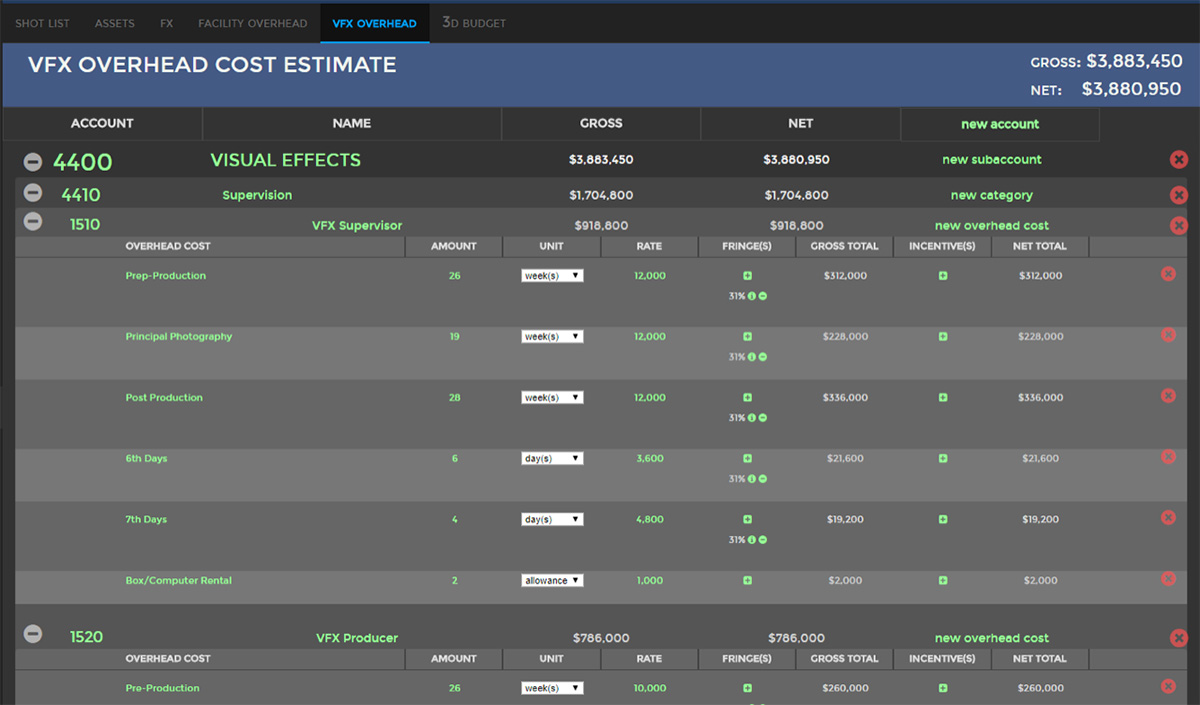1200x705 pixels.
Task: Delete the 1520 VFX Producer category
Action: point(1178,638)
